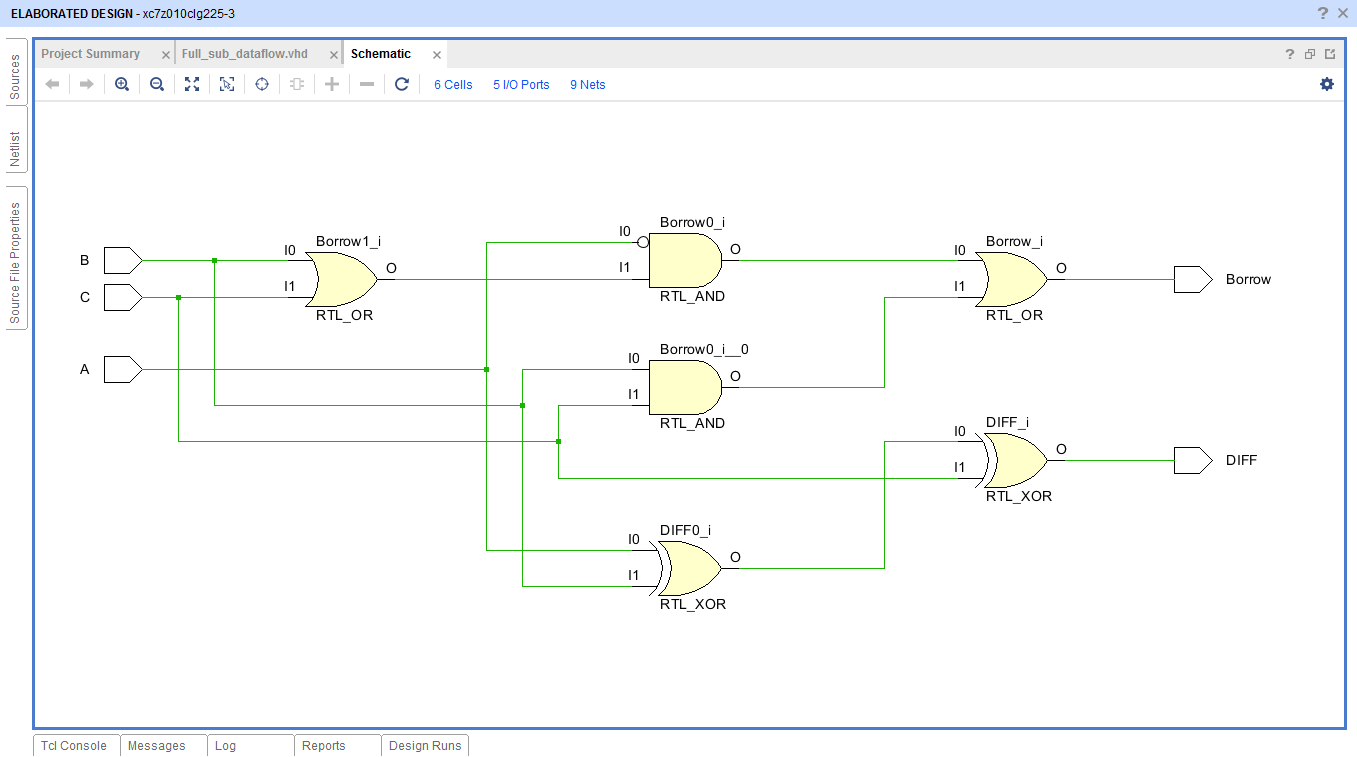Click the toggle autohide pins icon
This screenshot has width=1357, height=757.
pos(296,85)
